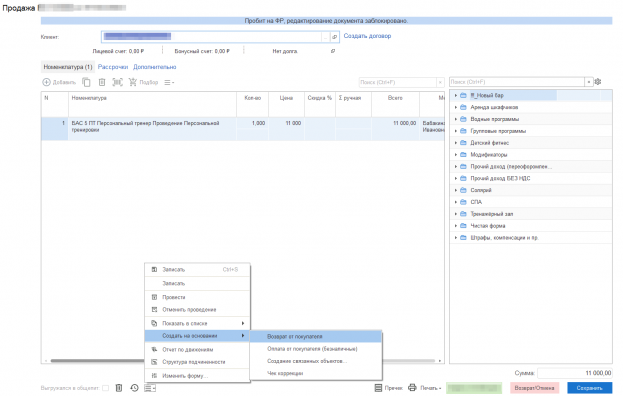Select Штрафы, компенсации и пр. tree row

click(531, 238)
